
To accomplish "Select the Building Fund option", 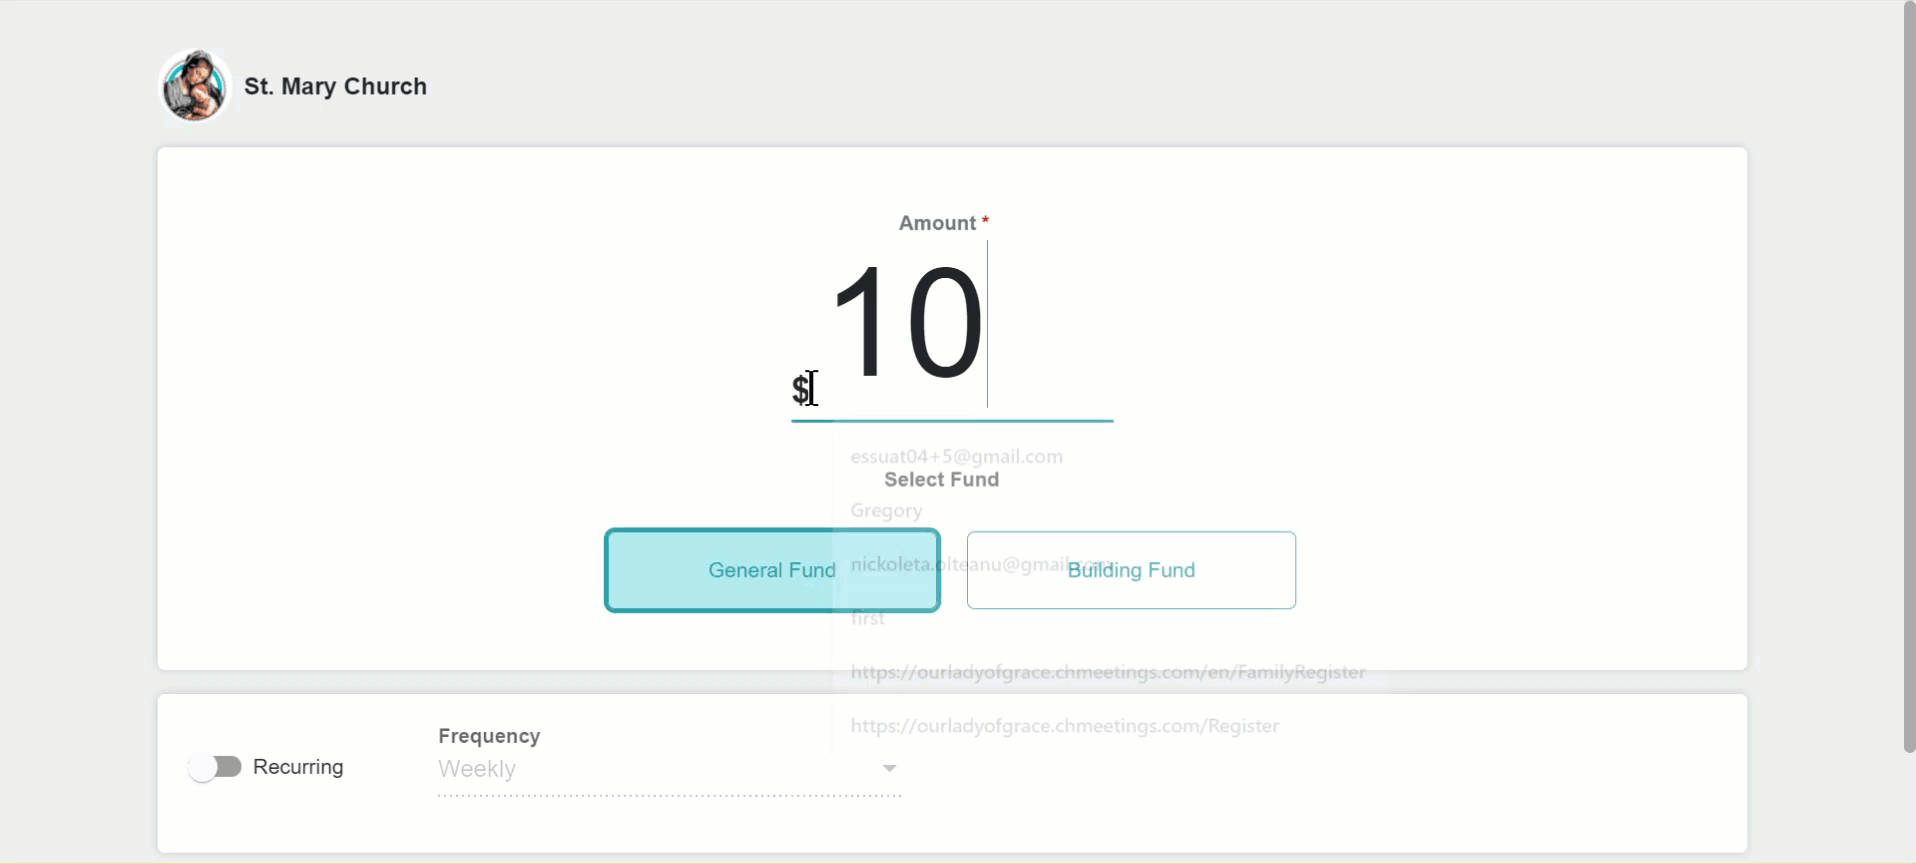I will click(1131, 570).
